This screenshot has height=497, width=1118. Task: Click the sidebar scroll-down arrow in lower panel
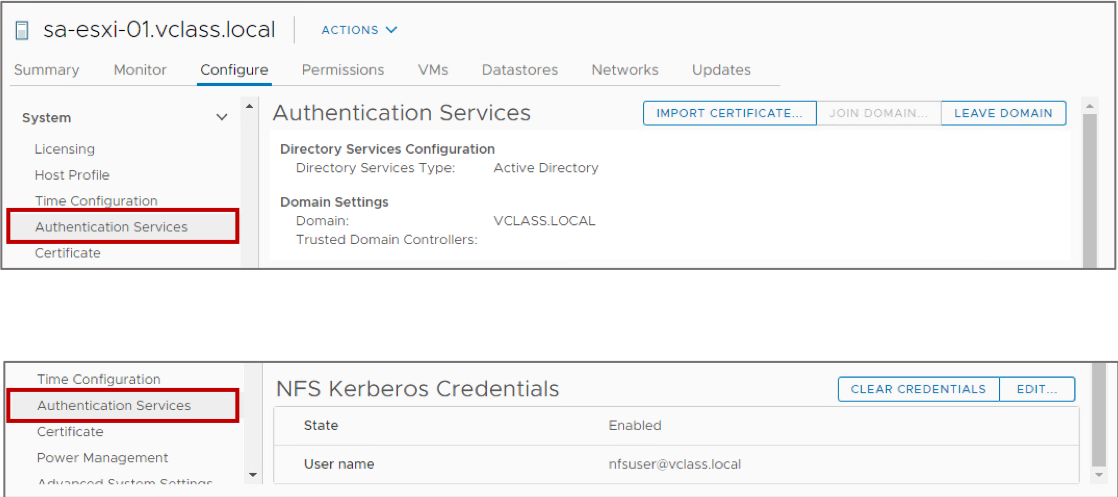252,475
